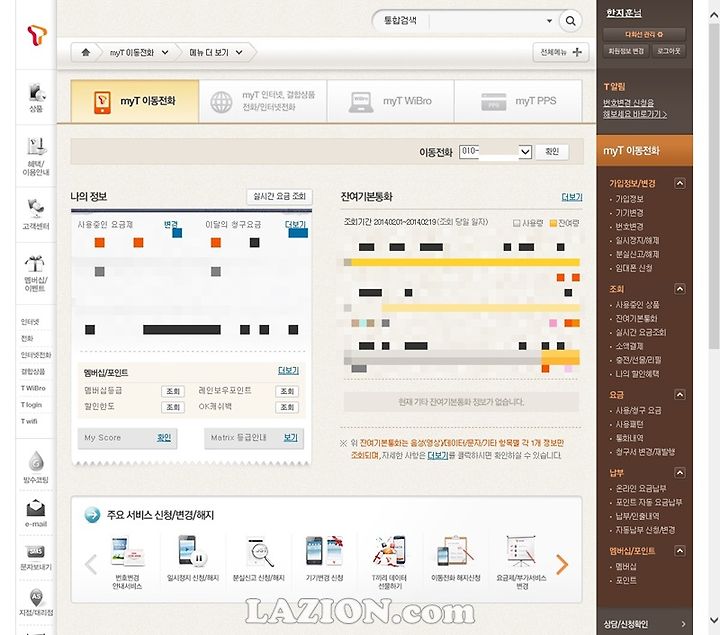Click the My Score 확인 link
The height and width of the screenshot is (635, 720).
[x=164, y=438]
